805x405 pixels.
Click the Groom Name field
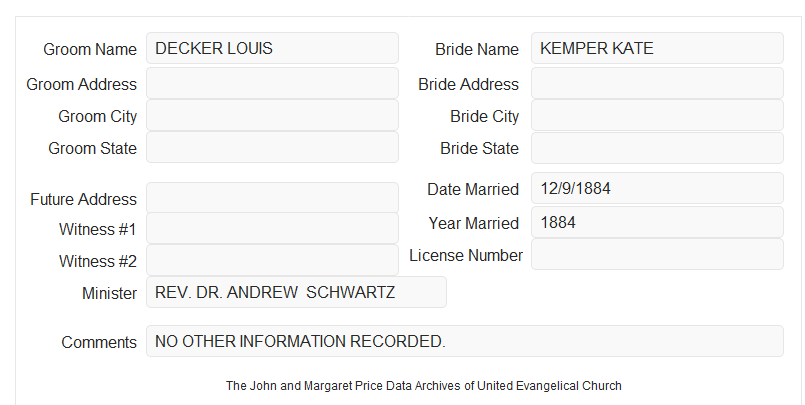click(x=272, y=48)
